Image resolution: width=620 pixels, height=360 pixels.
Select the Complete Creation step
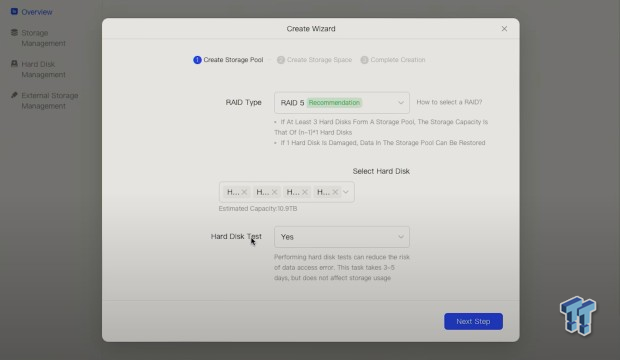click(x=393, y=60)
